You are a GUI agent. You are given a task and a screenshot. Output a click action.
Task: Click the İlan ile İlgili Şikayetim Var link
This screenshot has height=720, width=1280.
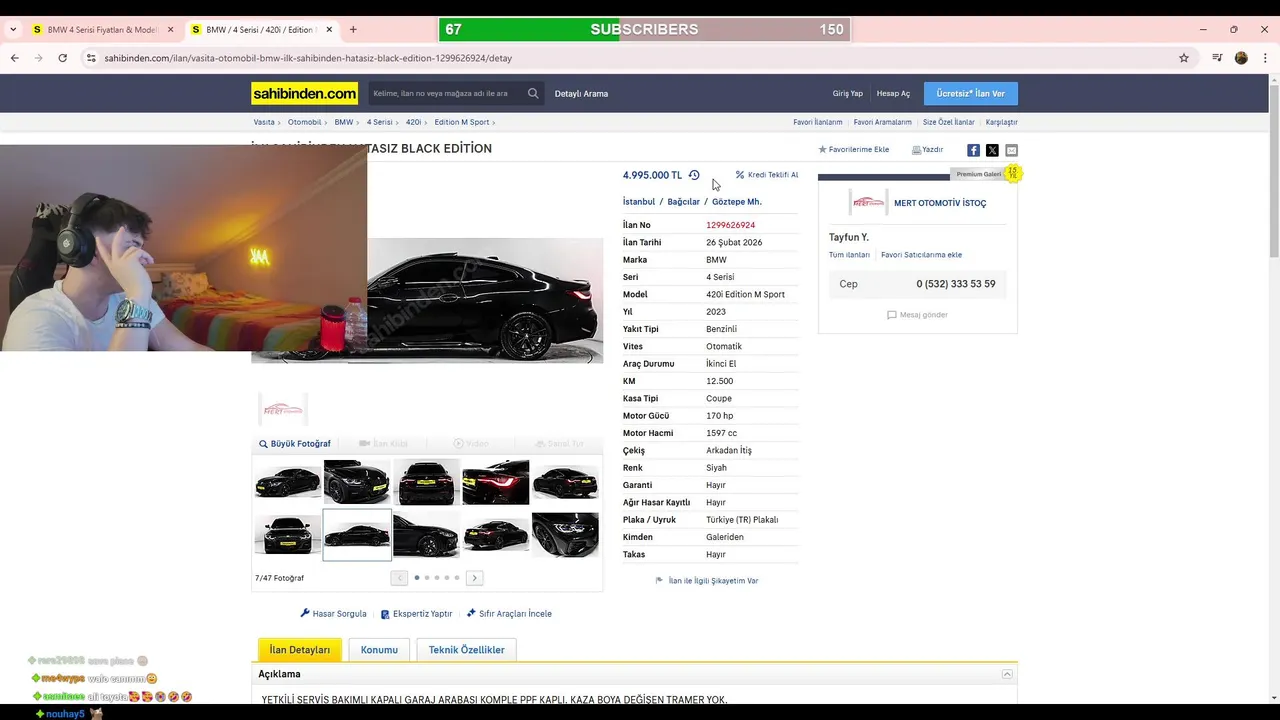tap(713, 581)
